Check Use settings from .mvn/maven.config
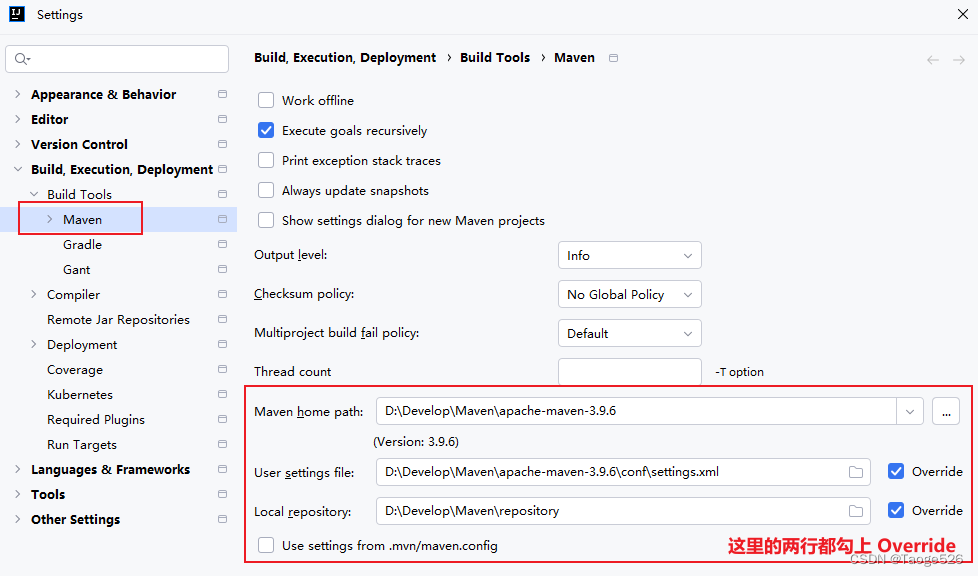 [266, 545]
